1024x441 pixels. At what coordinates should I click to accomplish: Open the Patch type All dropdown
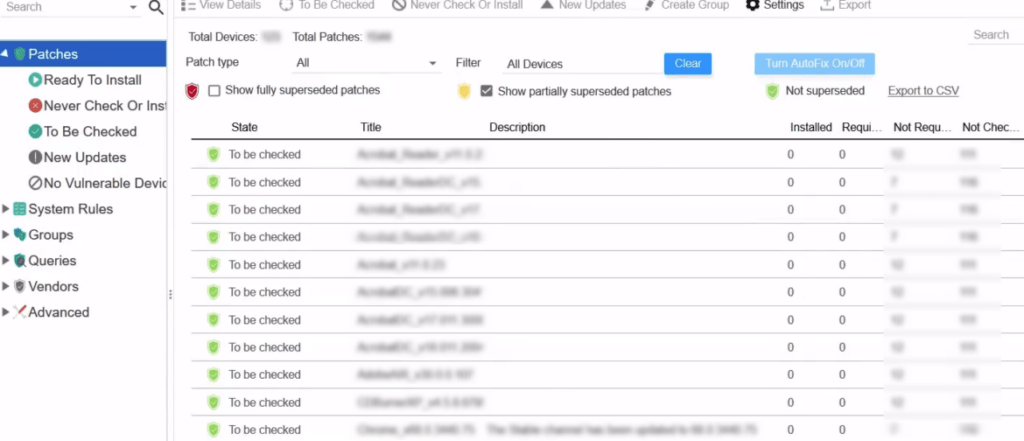coord(366,63)
